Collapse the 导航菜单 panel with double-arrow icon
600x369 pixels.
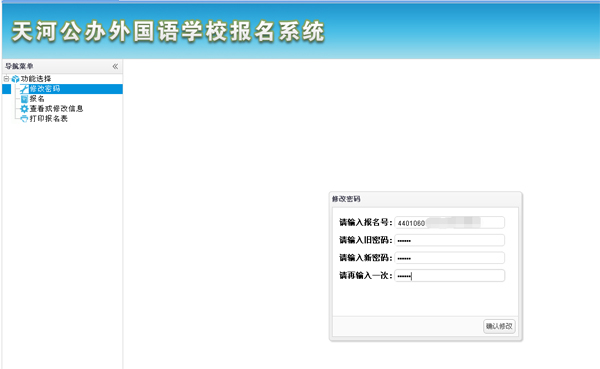[115, 67]
